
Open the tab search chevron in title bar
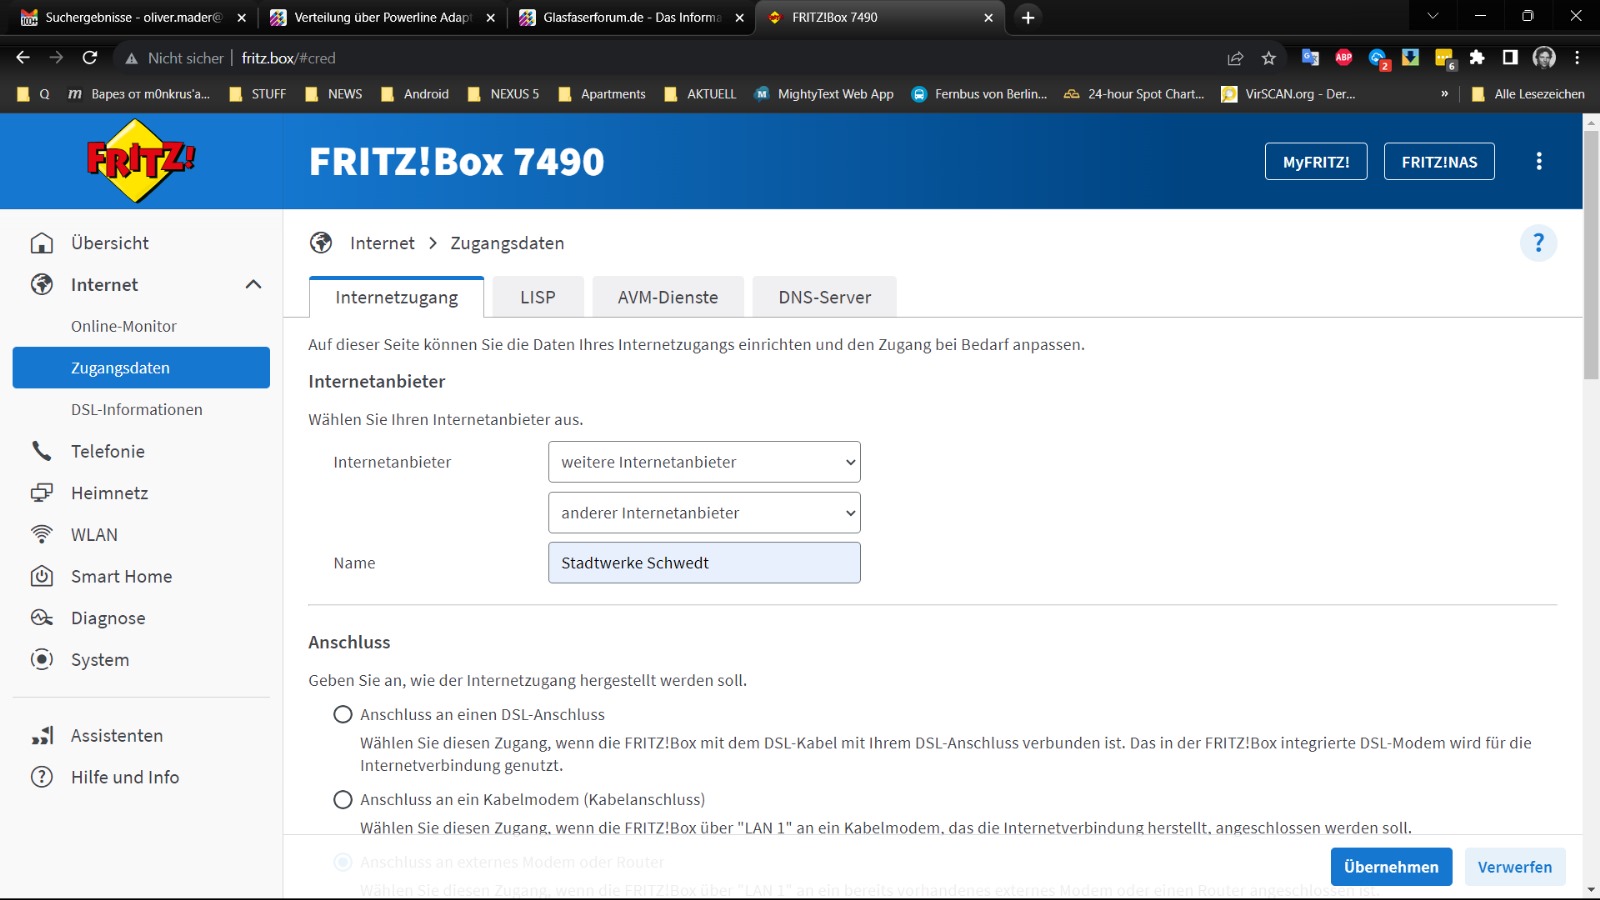(x=1432, y=16)
